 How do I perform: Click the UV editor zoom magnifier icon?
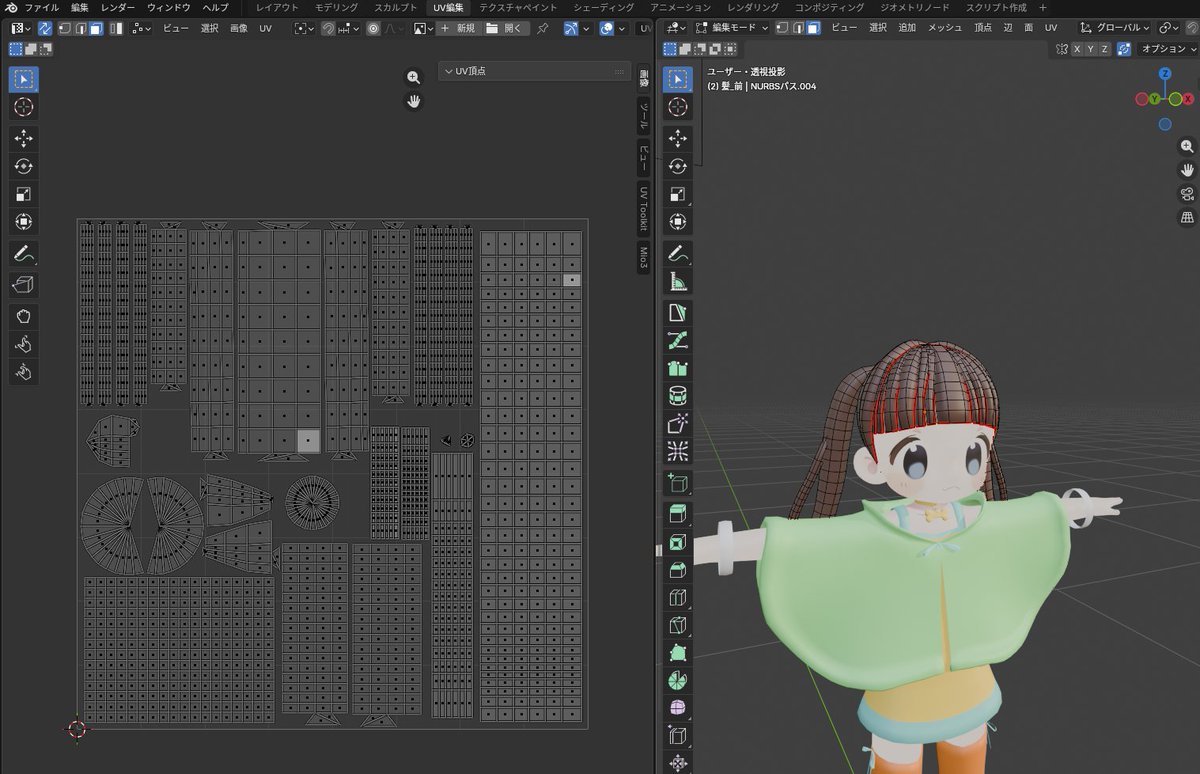414,78
